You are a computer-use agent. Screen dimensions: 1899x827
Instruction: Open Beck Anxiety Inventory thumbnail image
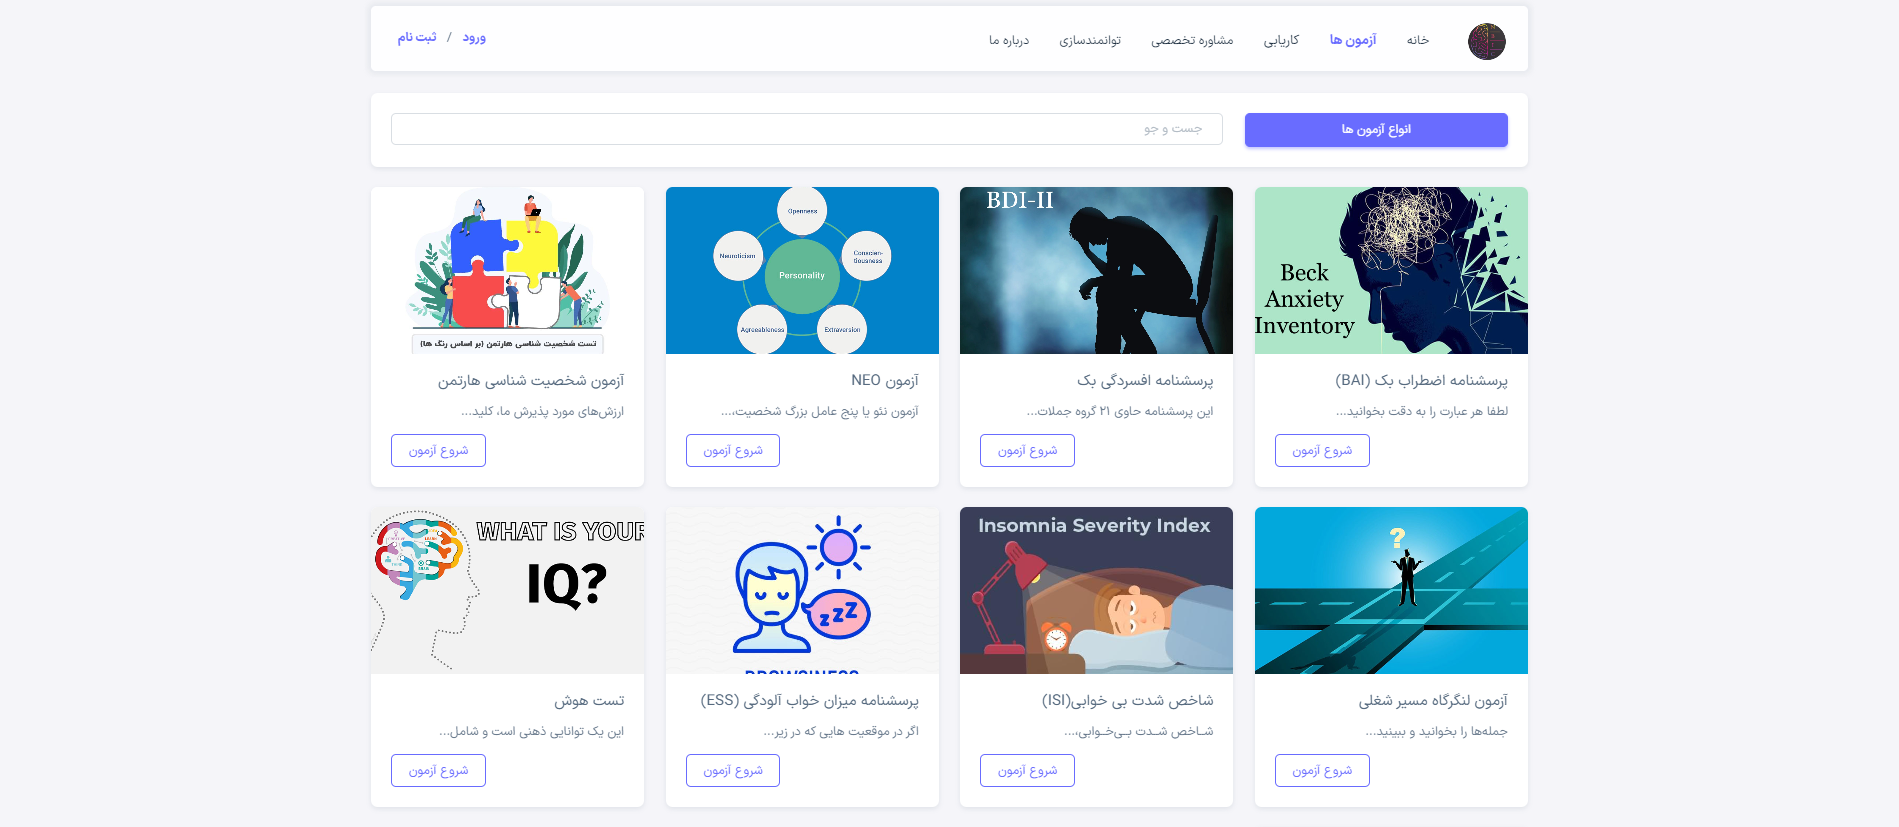coord(1391,270)
